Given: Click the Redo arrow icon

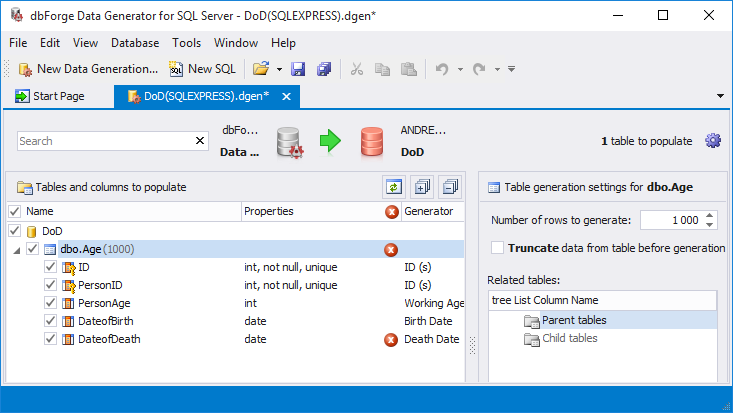Looking at the screenshot, I should [x=479, y=69].
